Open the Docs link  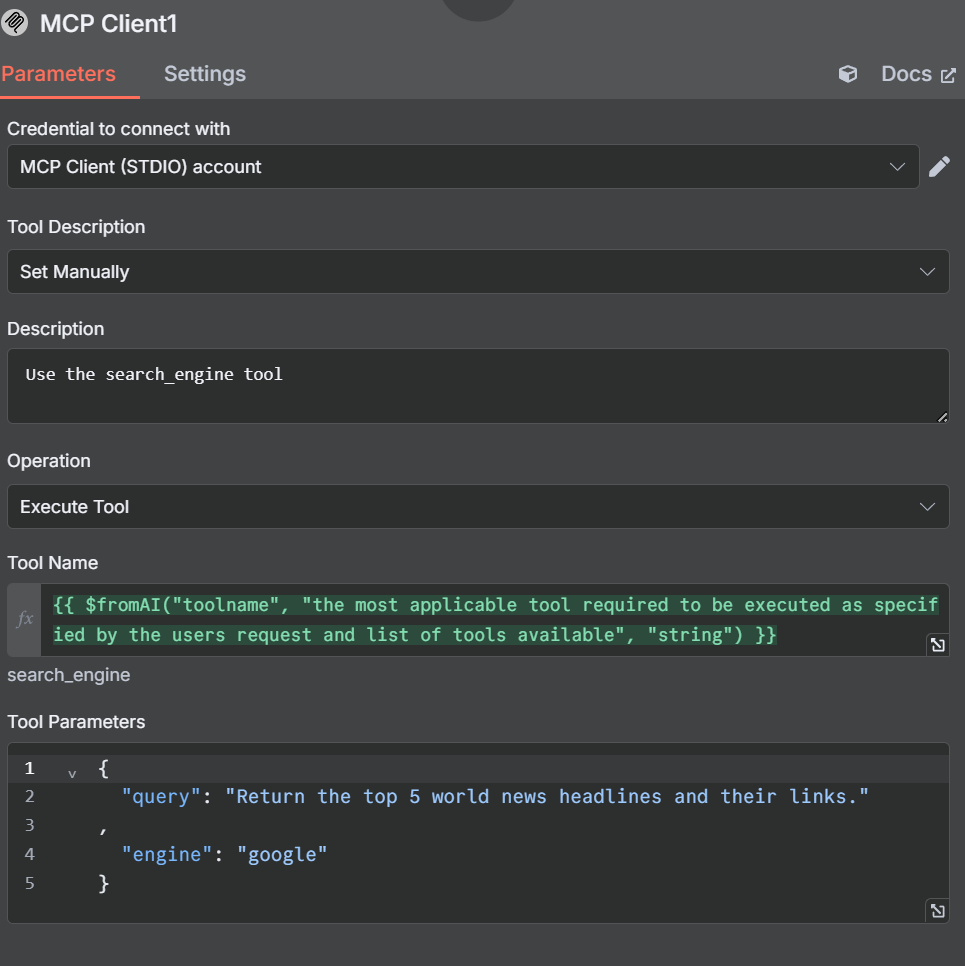[918, 74]
